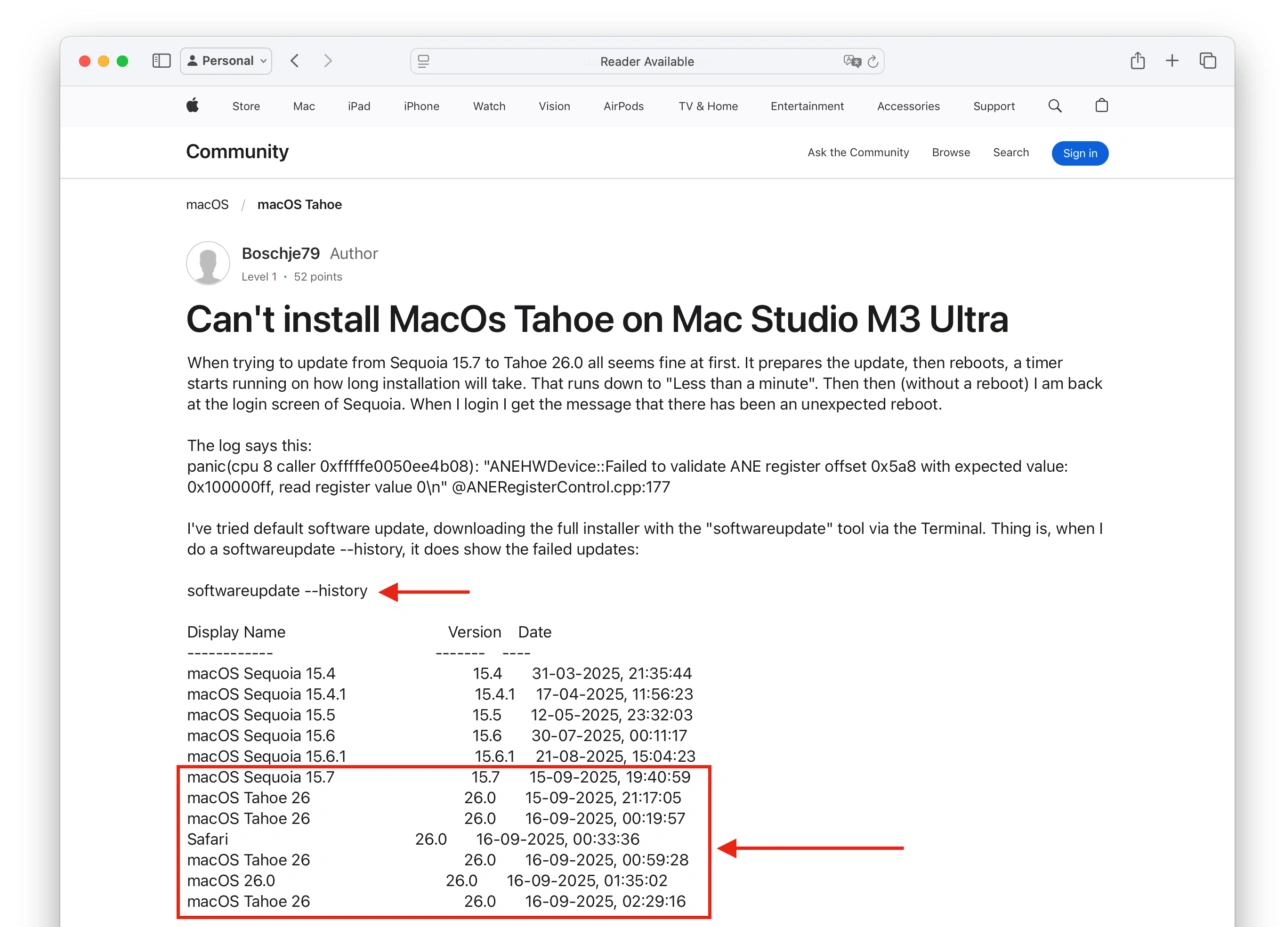The image size is (1280, 927).
Task: Click the Sign in button
Action: point(1080,153)
